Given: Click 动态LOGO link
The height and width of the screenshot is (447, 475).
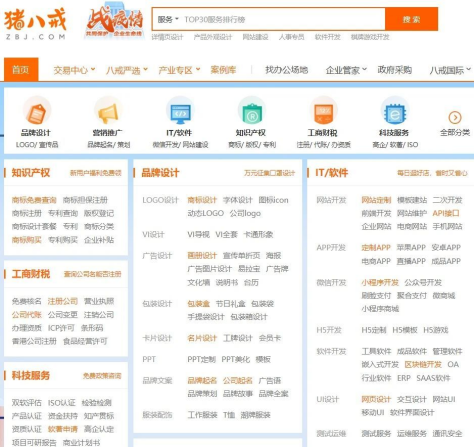Looking at the screenshot, I should click(205, 213).
